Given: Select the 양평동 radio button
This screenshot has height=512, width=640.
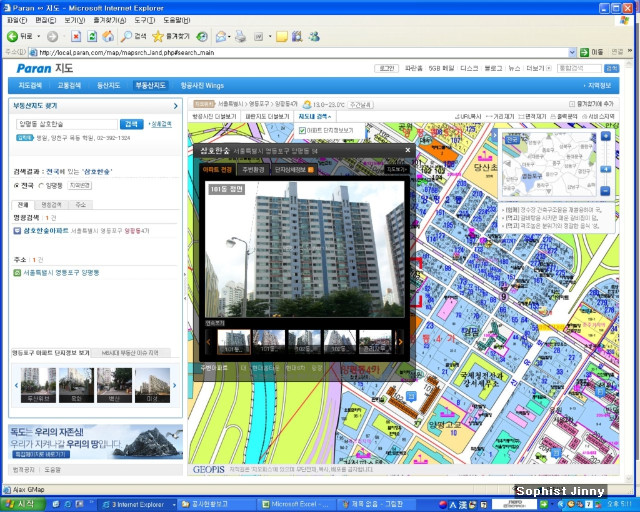Looking at the screenshot, I should (41, 186).
